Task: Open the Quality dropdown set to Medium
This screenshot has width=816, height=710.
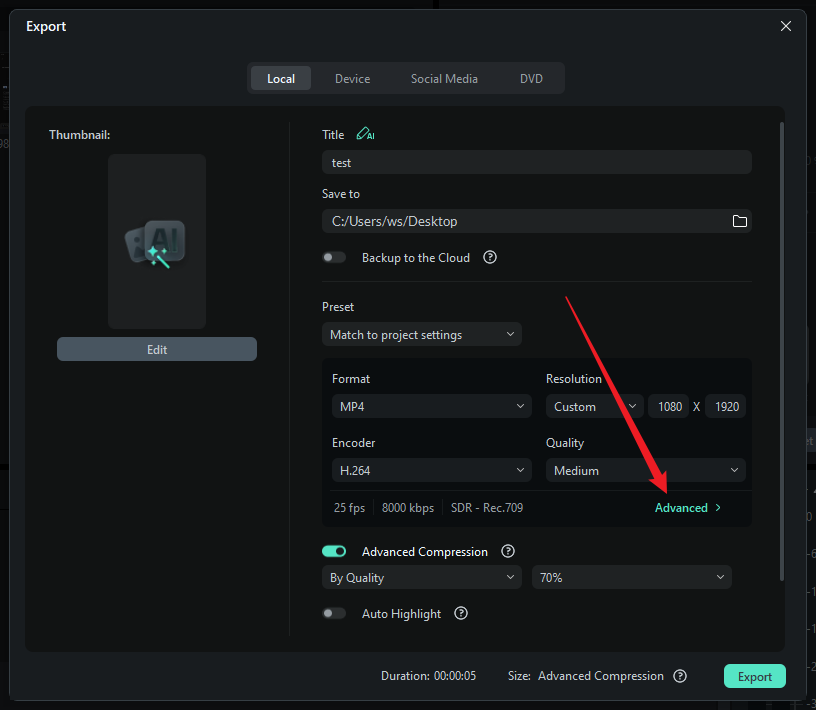Action: point(645,470)
